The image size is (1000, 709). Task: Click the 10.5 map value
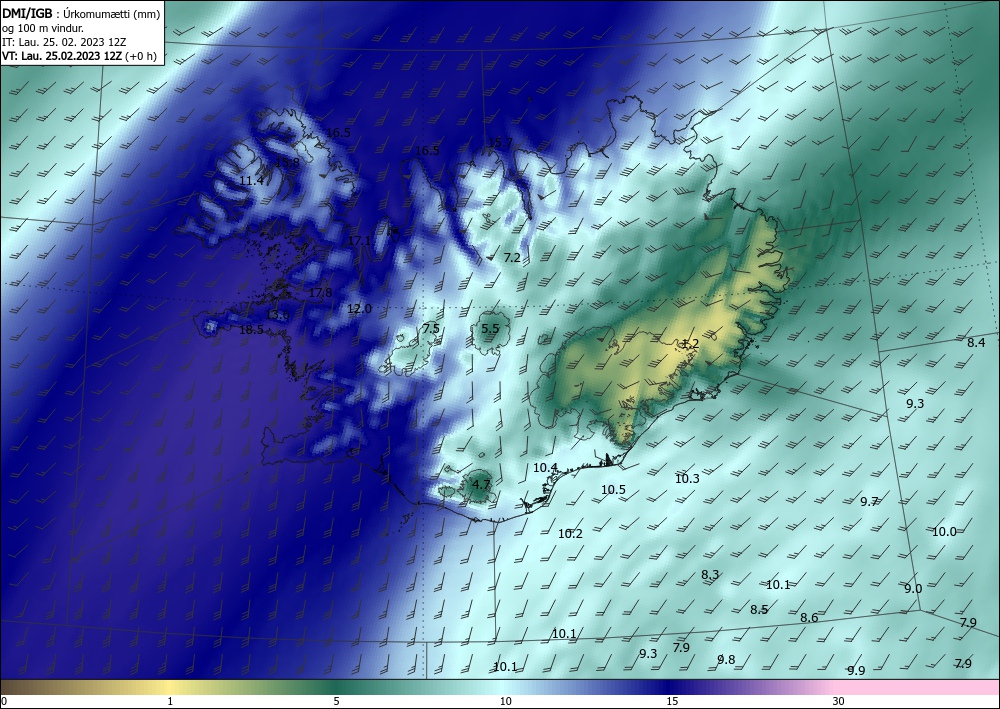(614, 490)
